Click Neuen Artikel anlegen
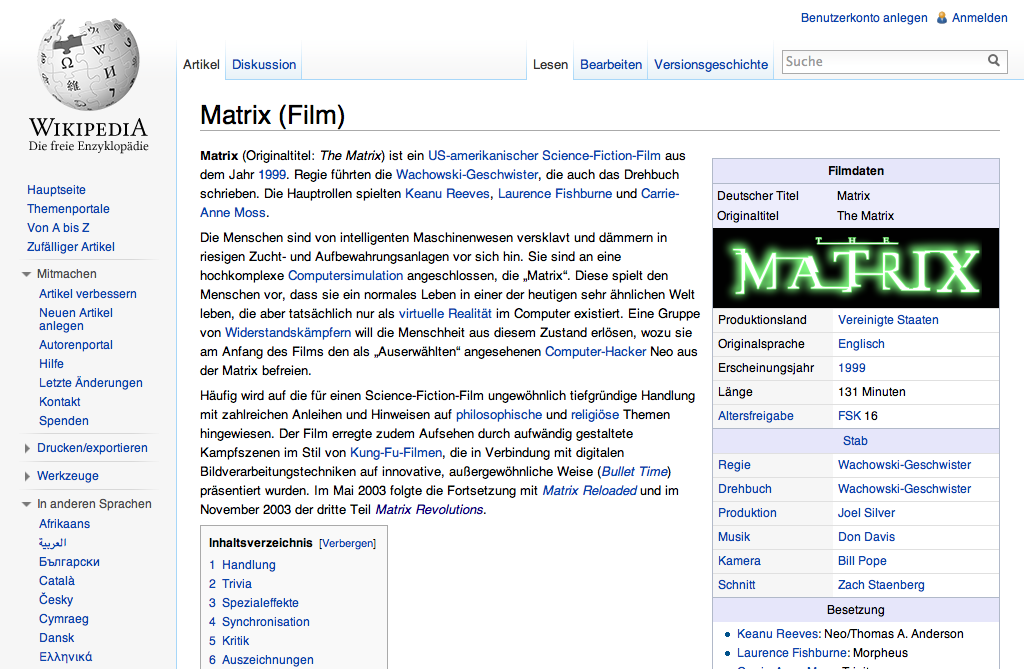Screen dimensions: 1024x669 coord(76,319)
